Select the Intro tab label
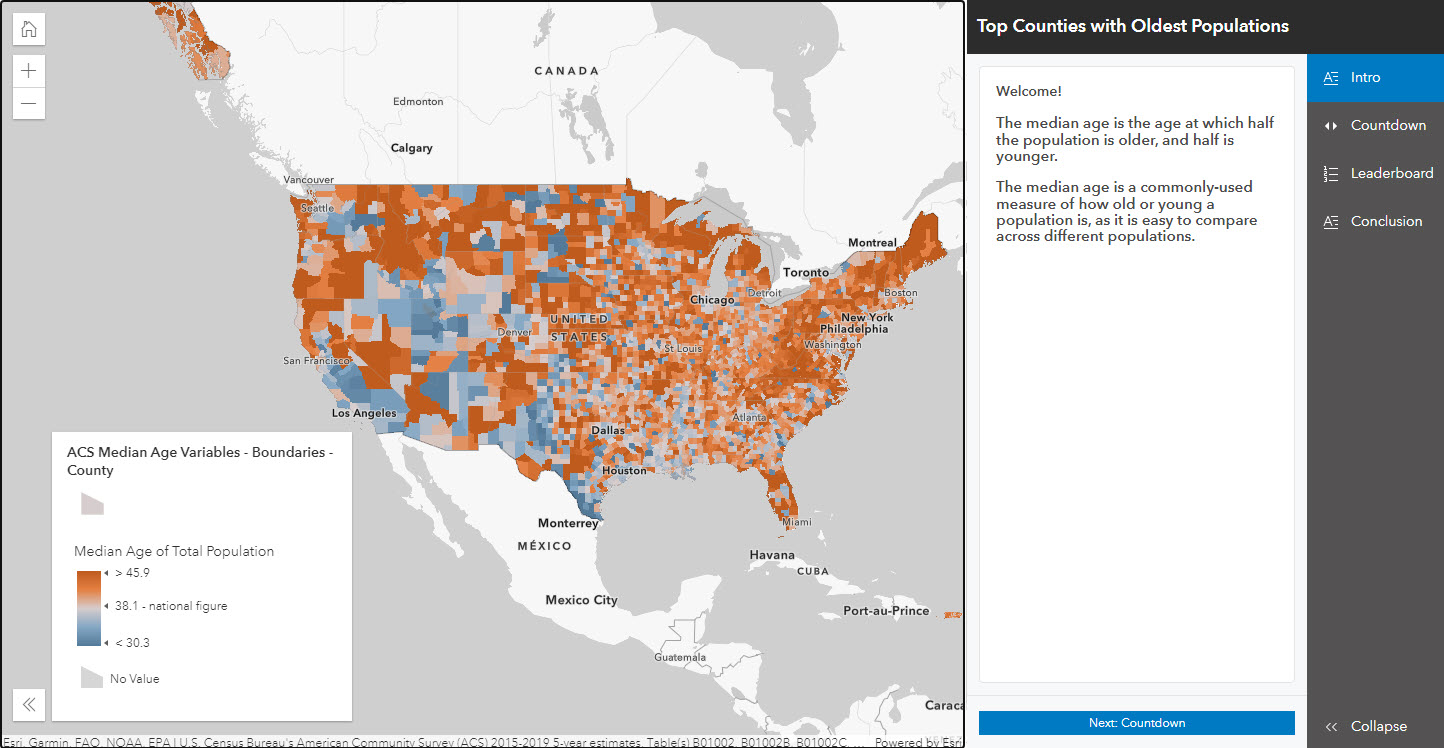Viewport: 1444px width, 748px height. (x=1365, y=78)
